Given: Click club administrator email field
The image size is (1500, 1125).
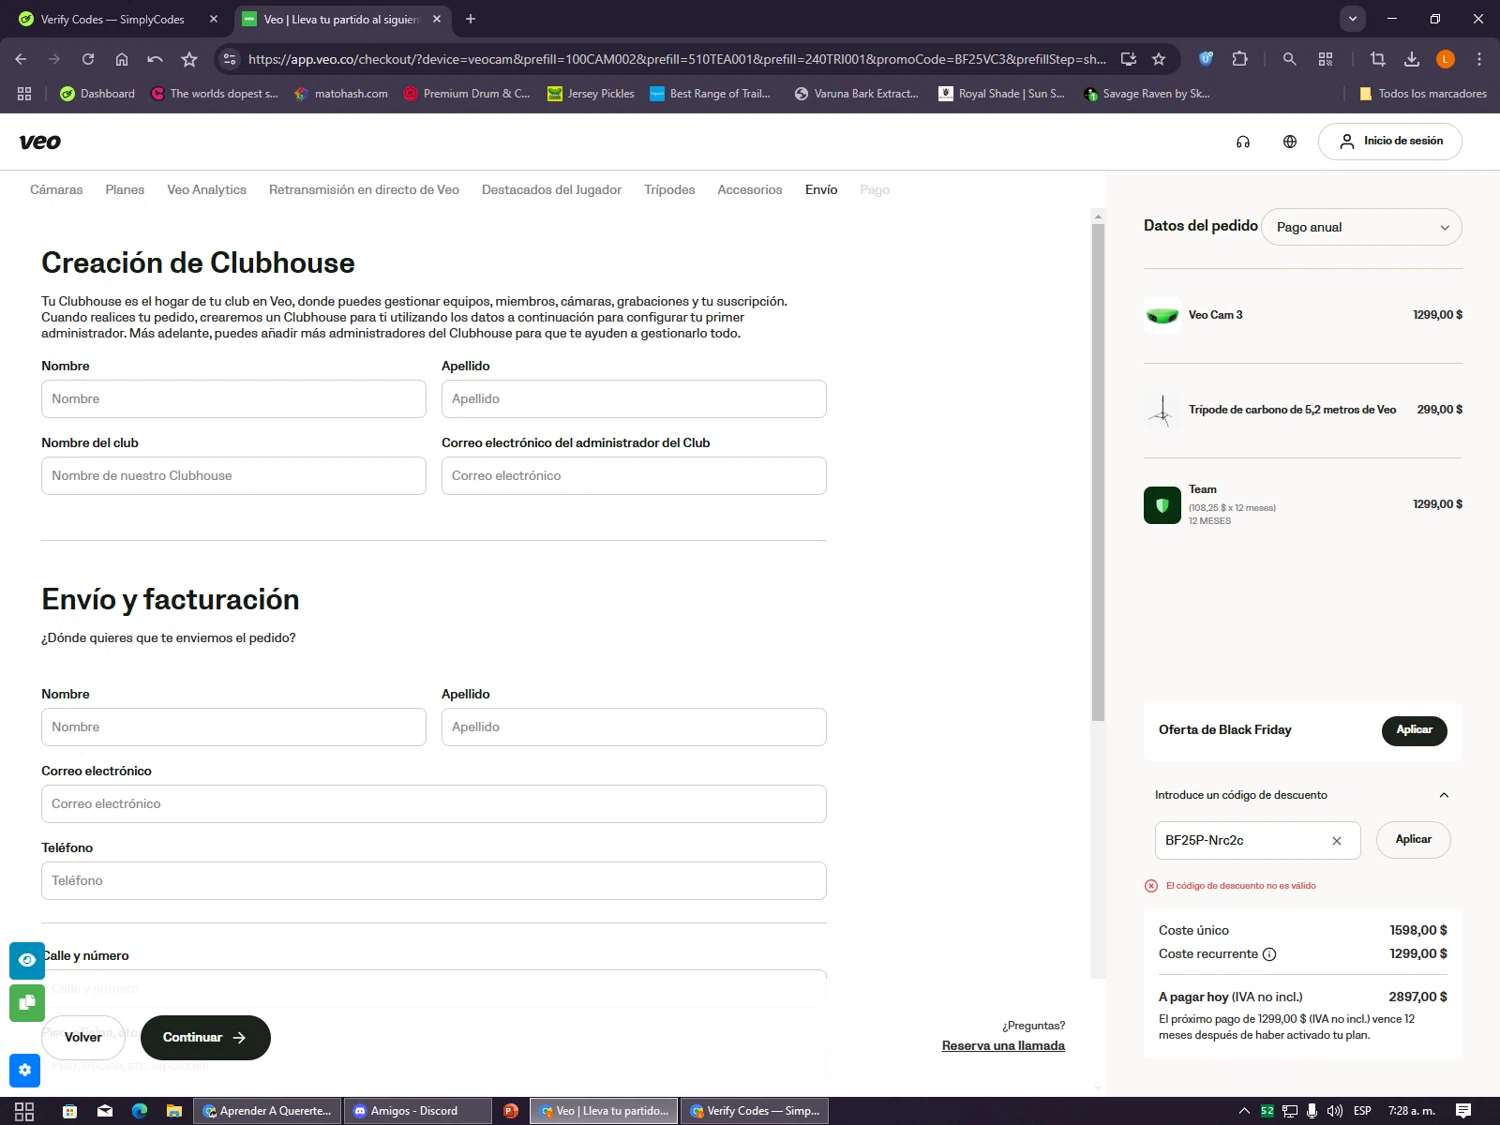Looking at the screenshot, I should click(634, 476).
